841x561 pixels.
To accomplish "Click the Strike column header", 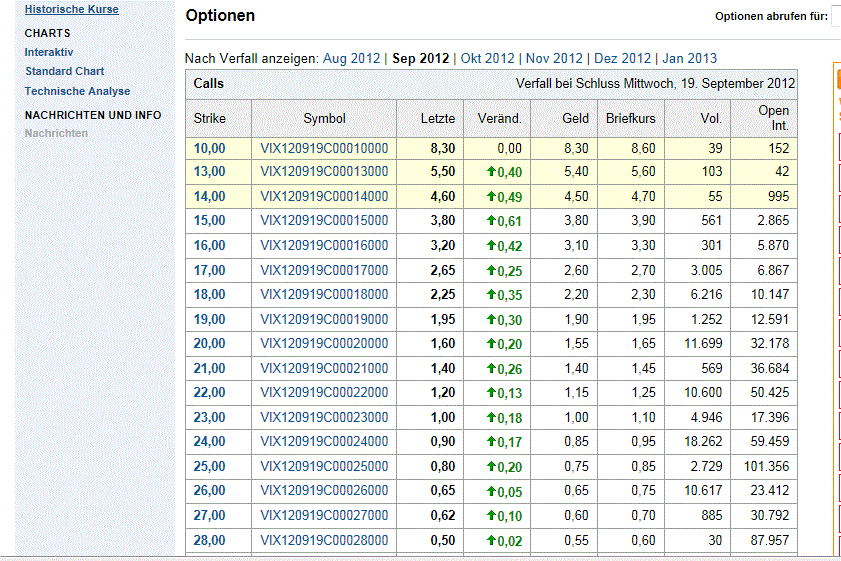I will pos(209,118).
